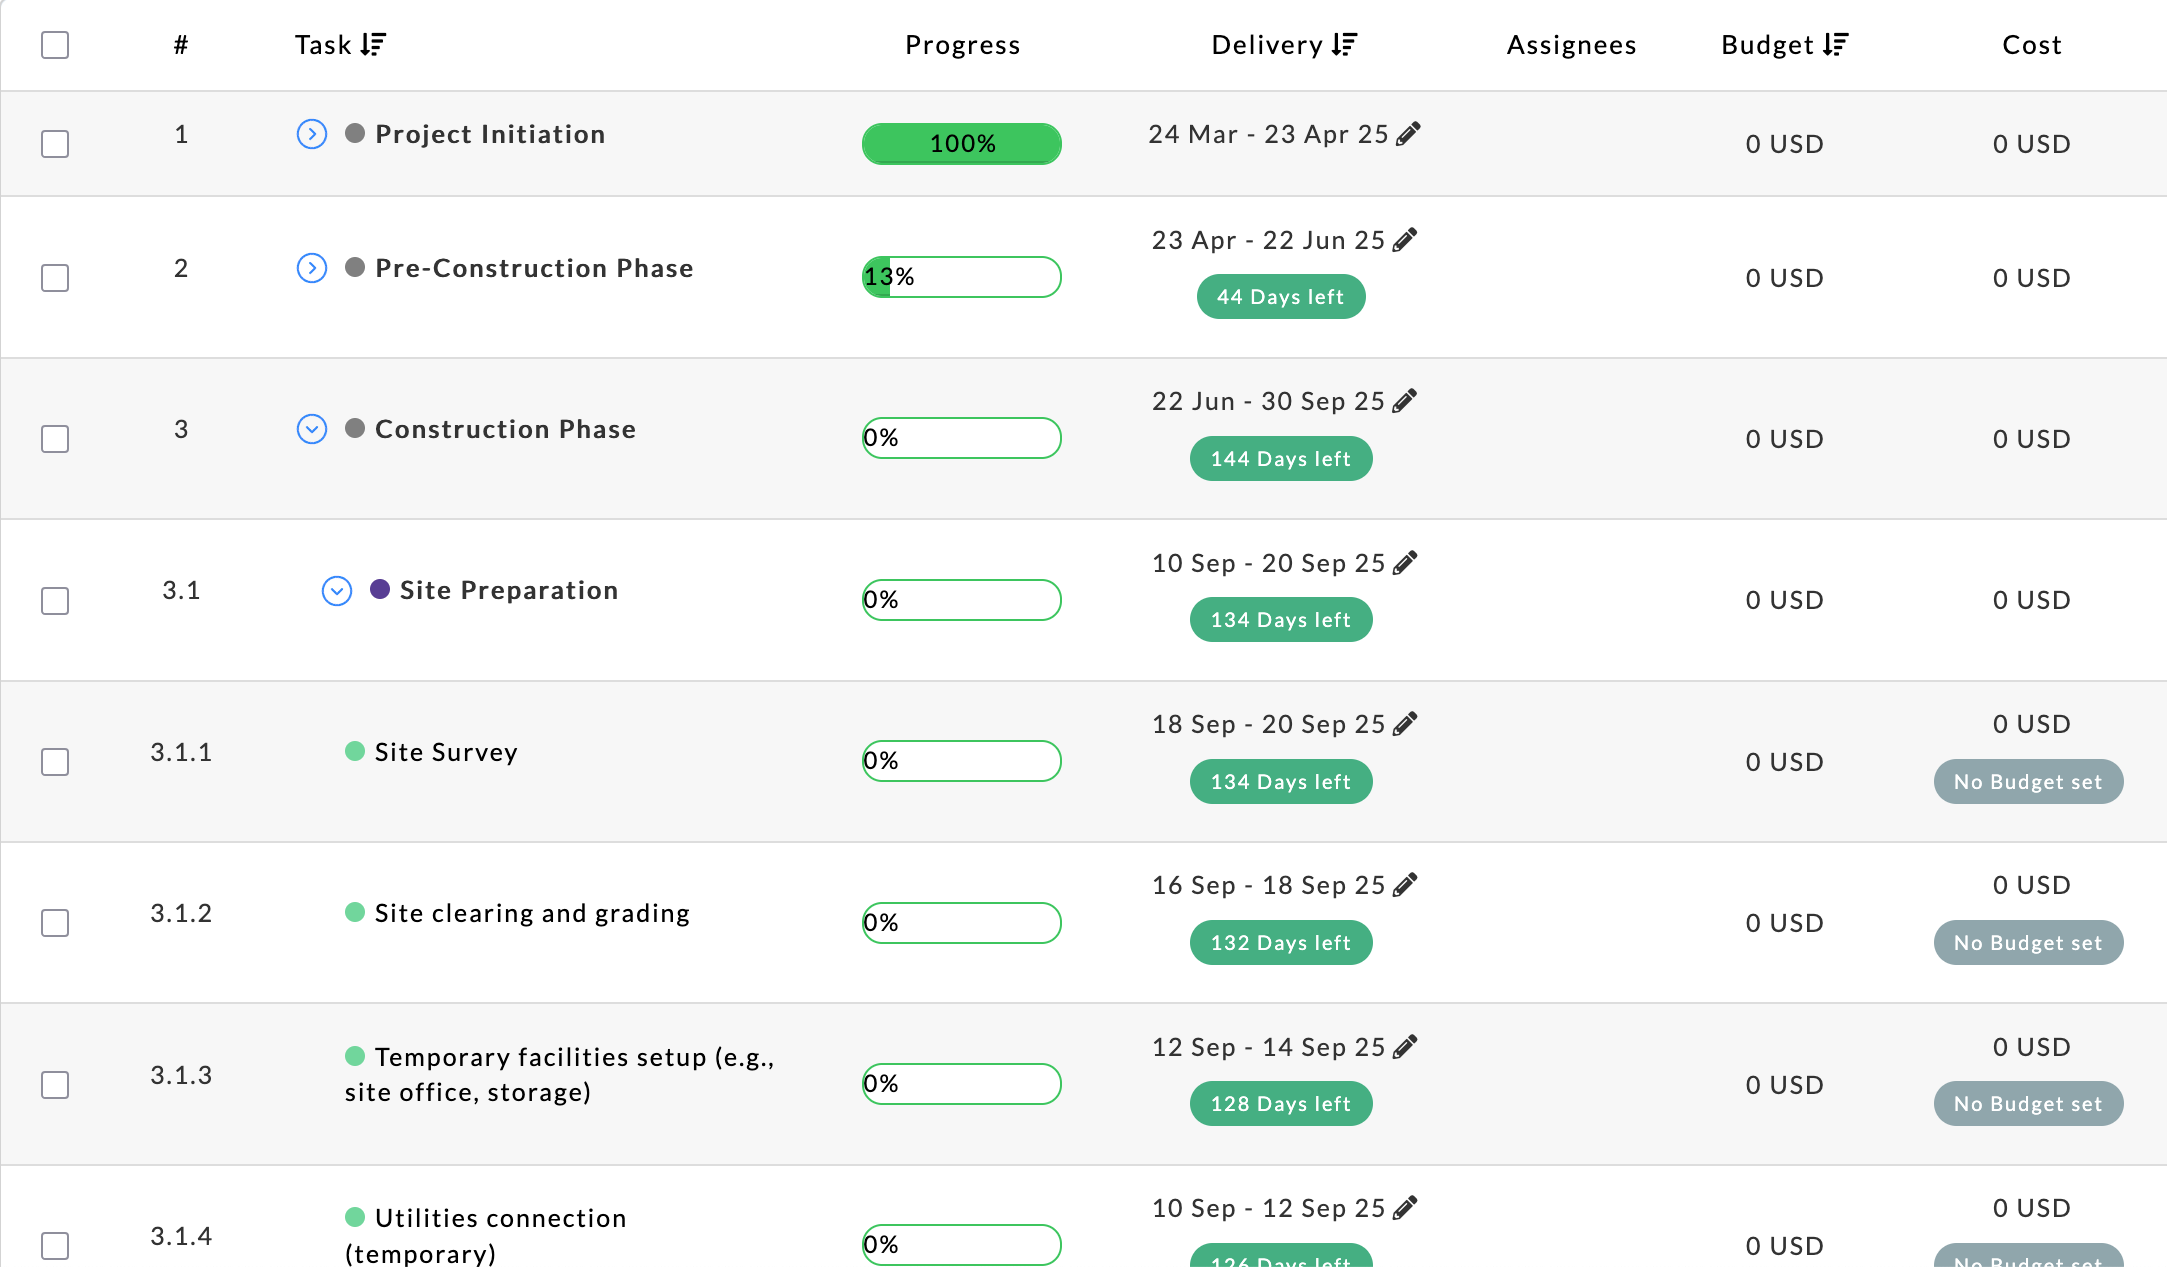Click pencil icon beside 23 Apr - 22 Jun
This screenshot has height=1267, width=2167.
(1404, 240)
